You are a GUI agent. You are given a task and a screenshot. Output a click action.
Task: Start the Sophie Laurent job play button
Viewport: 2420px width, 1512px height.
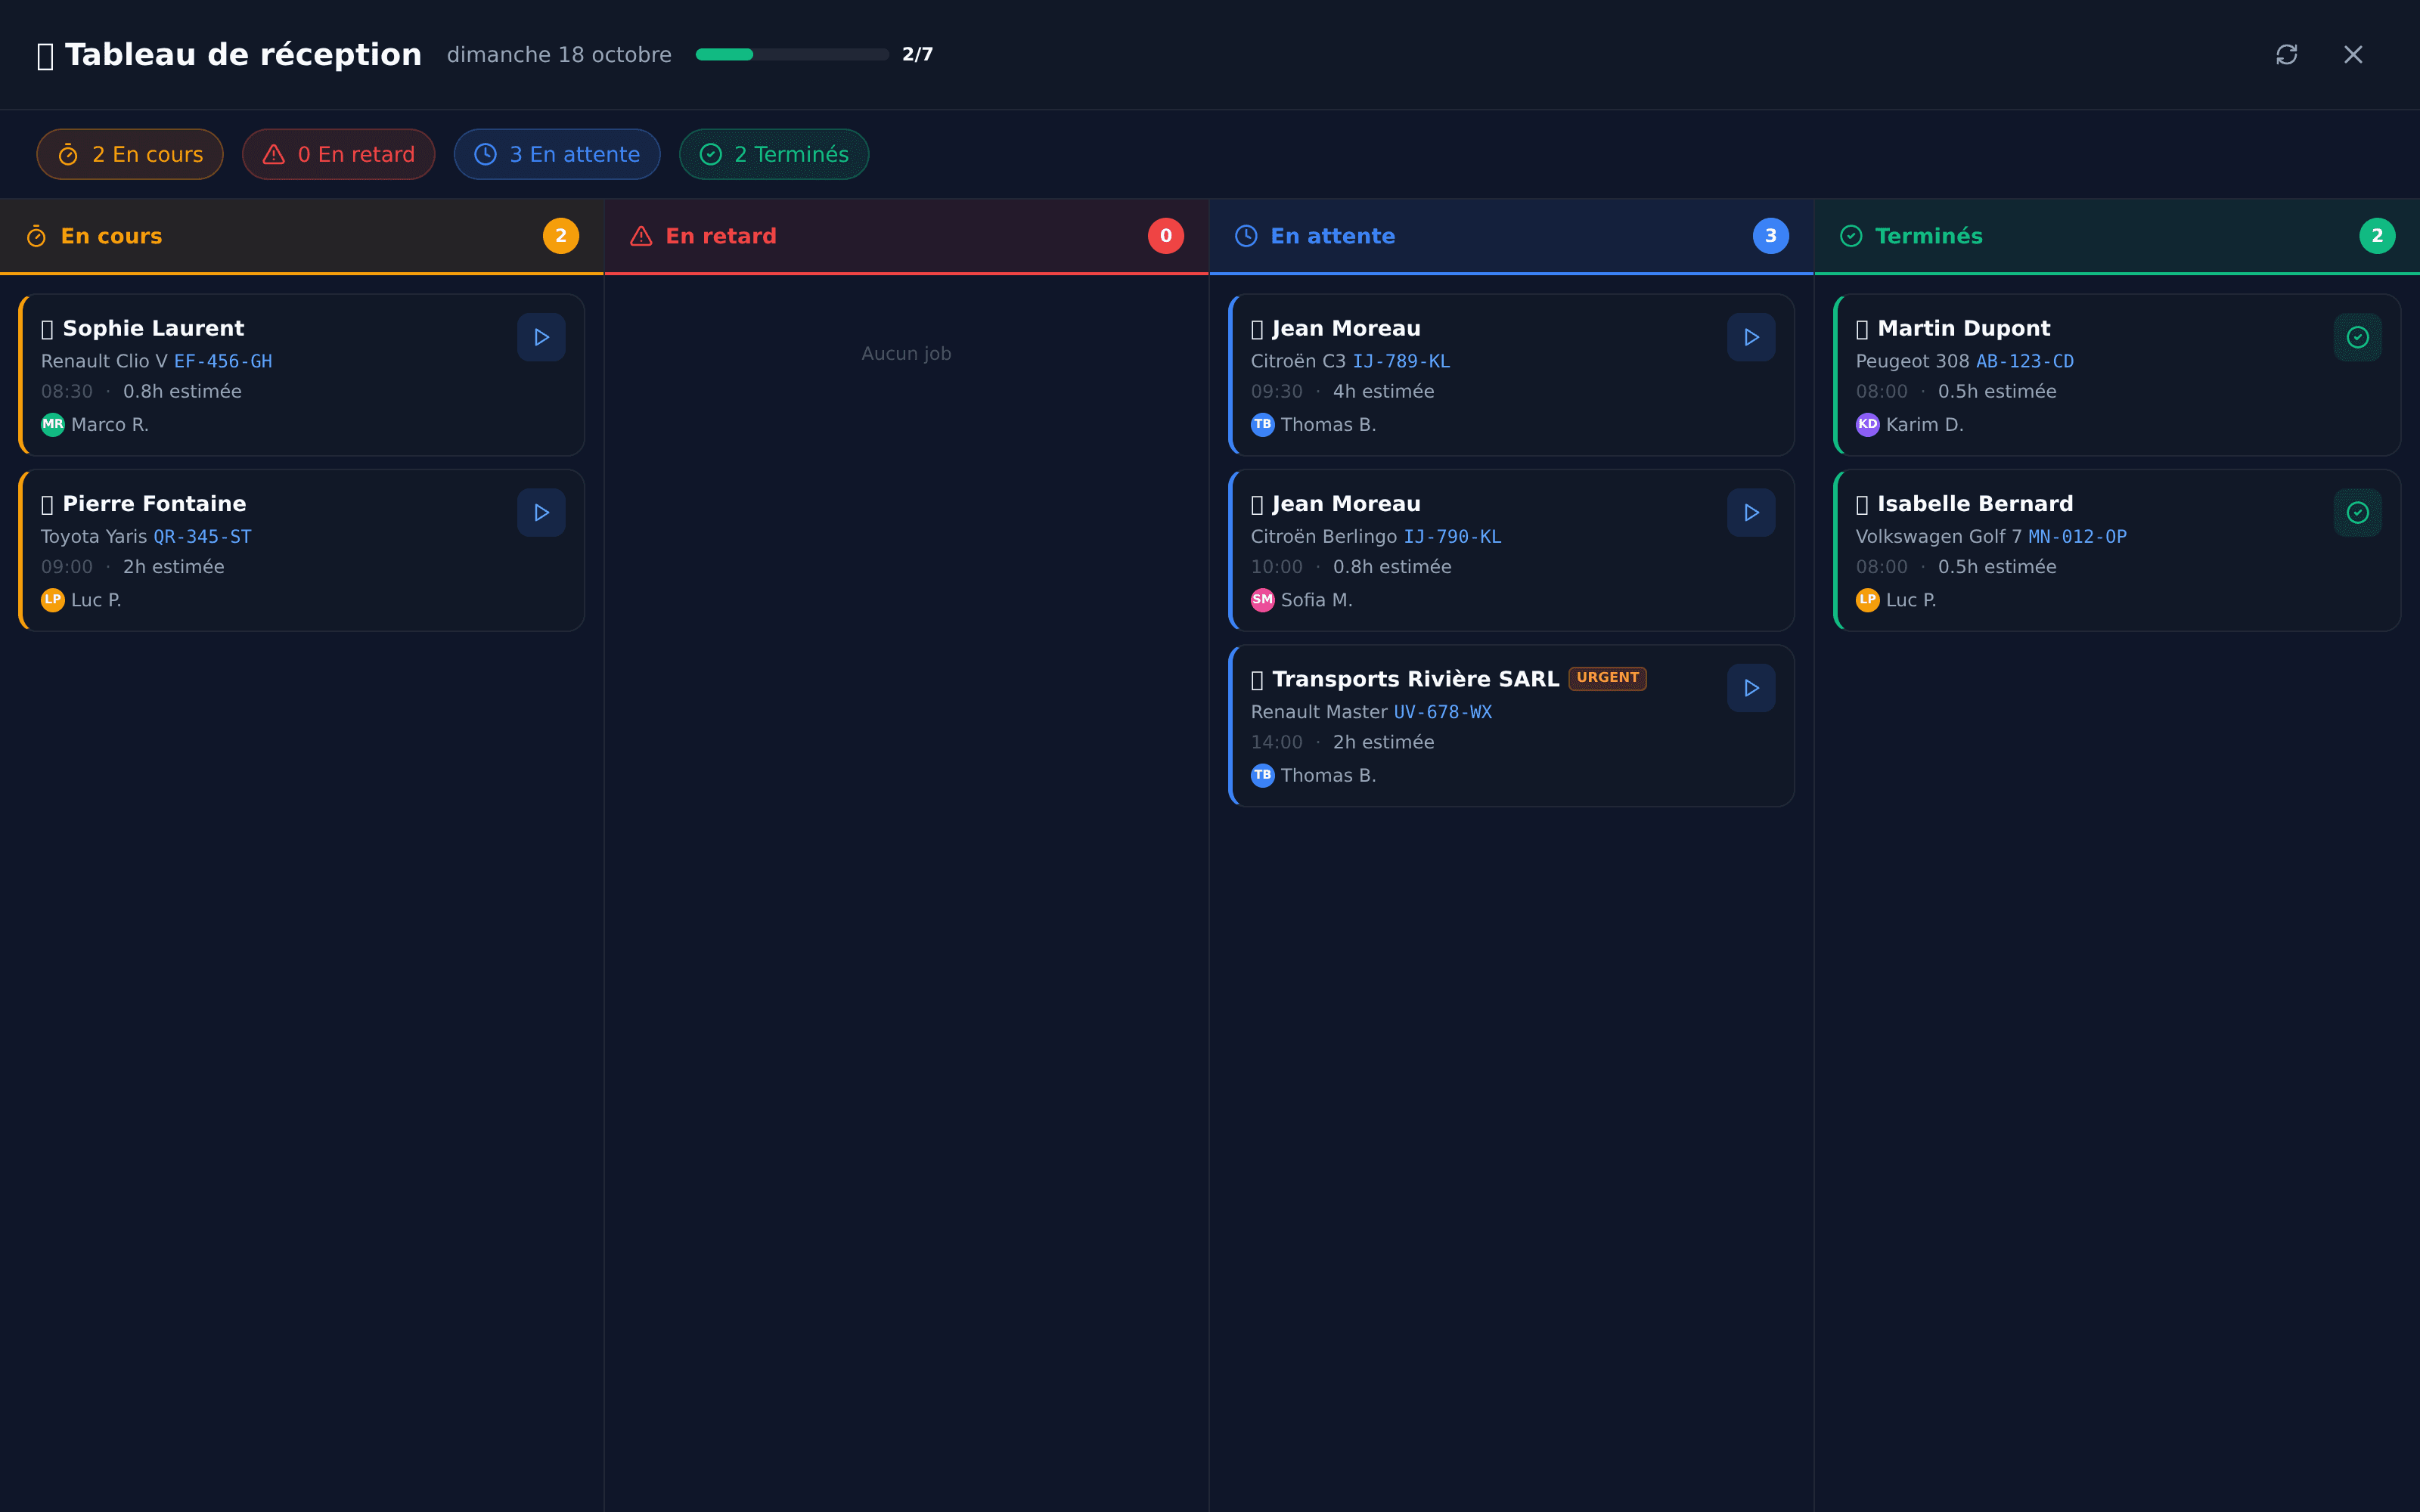(541, 337)
